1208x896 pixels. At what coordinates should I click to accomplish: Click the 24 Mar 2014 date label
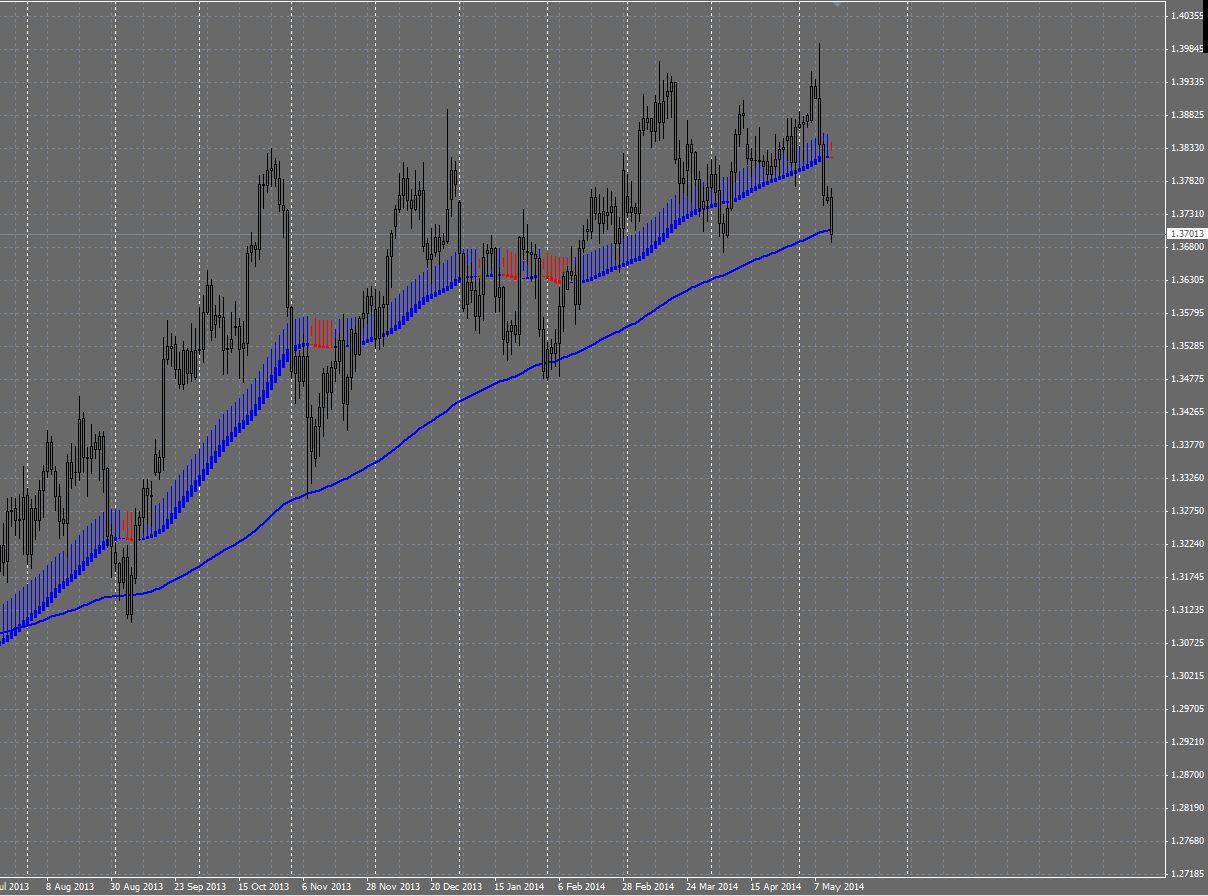(x=712, y=887)
